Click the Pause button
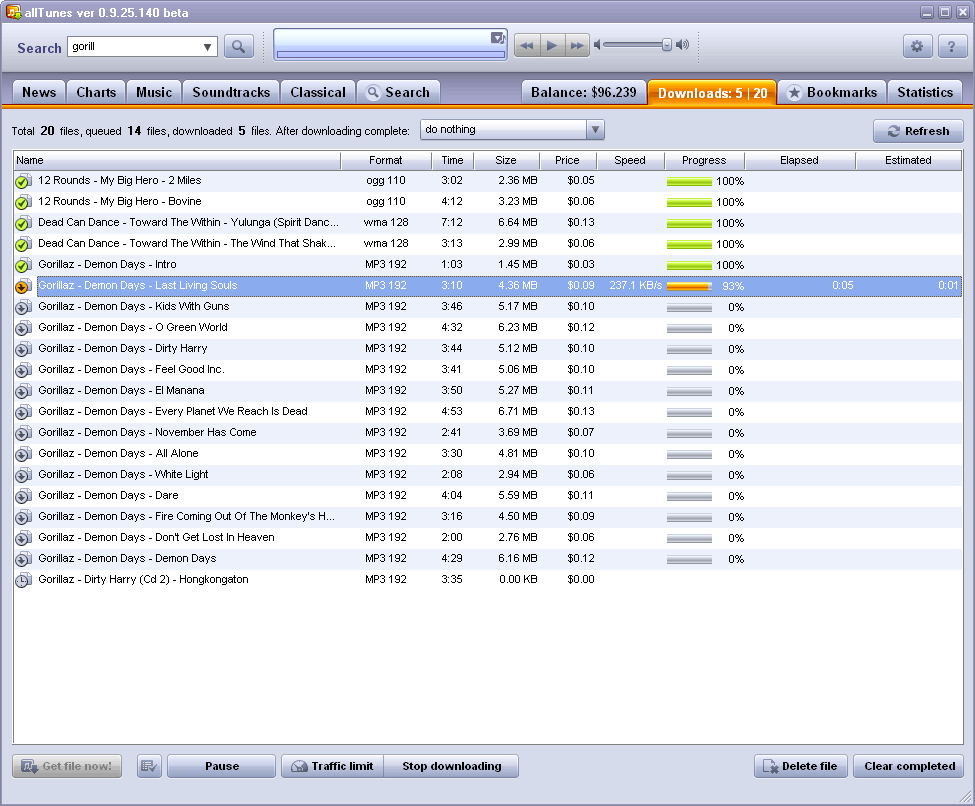This screenshot has width=975, height=806. click(221, 766)
